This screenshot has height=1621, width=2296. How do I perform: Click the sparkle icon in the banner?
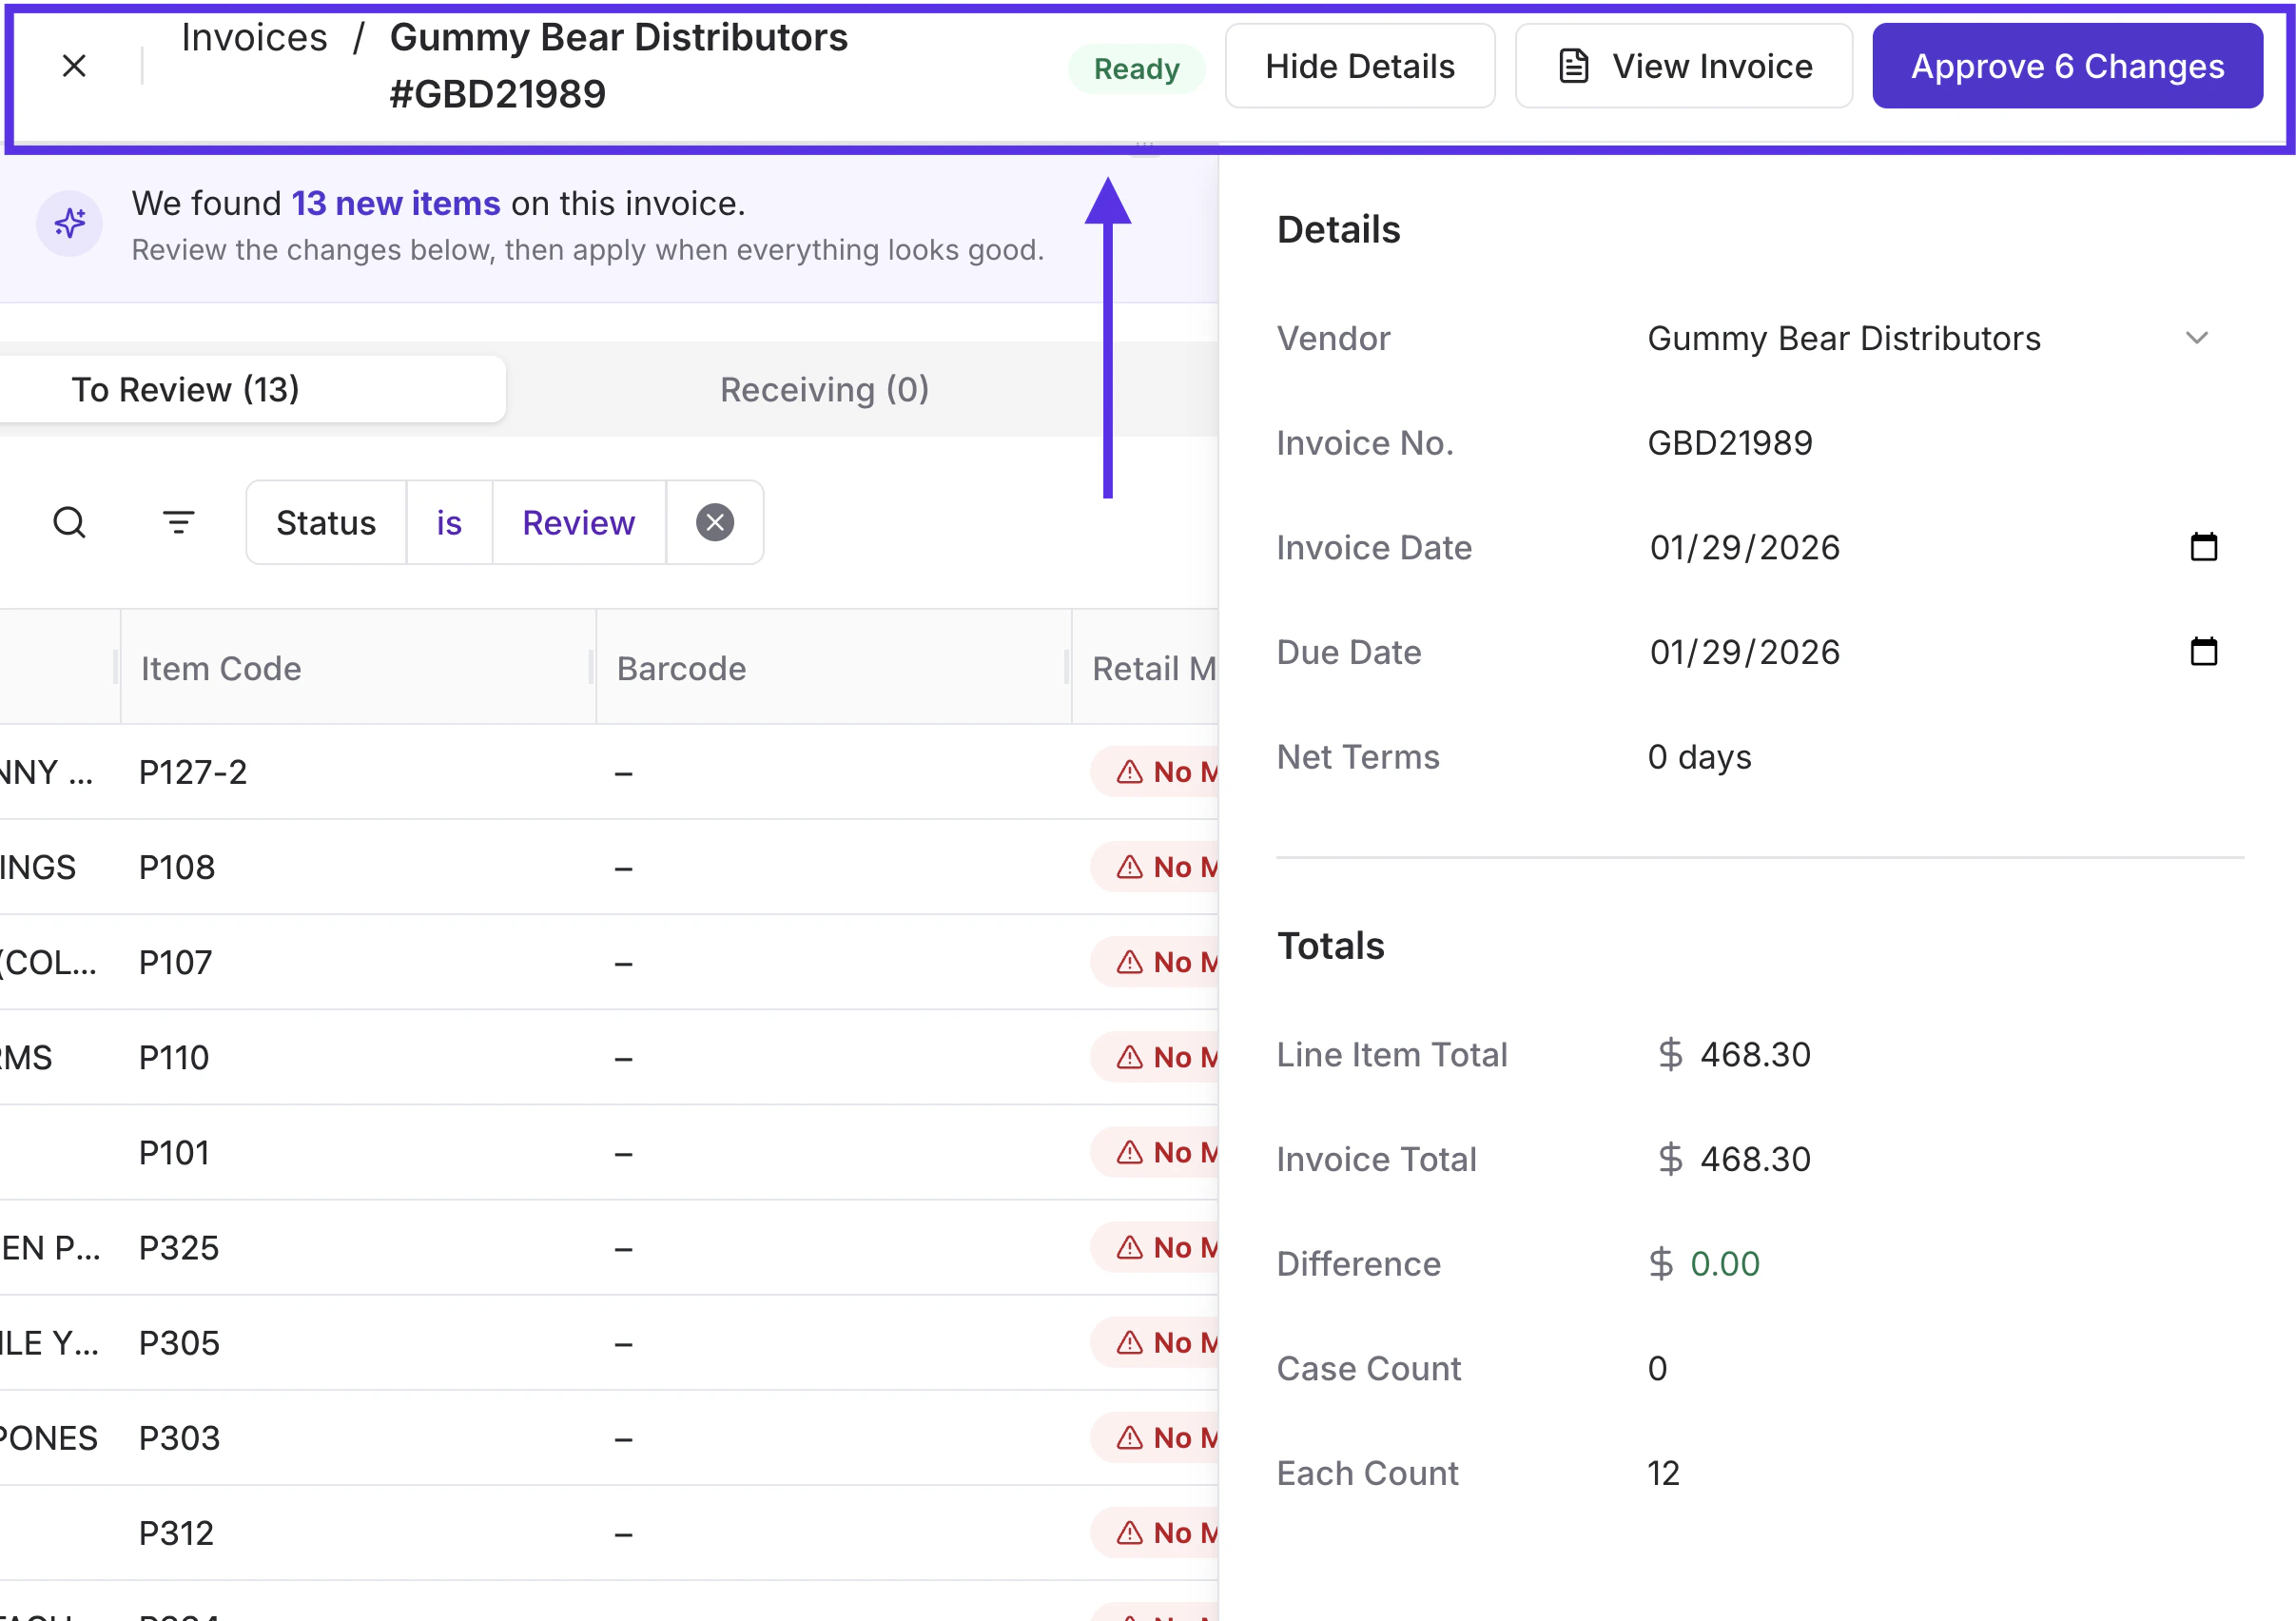click(69, 223)
